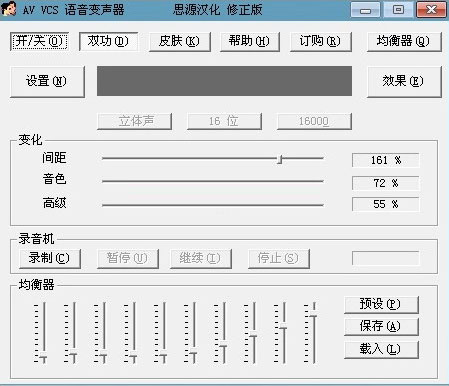Click the first equalizer band slider
Image resolution: width=449 pixels, height=386 pixels.
click(x=41, y=333)
